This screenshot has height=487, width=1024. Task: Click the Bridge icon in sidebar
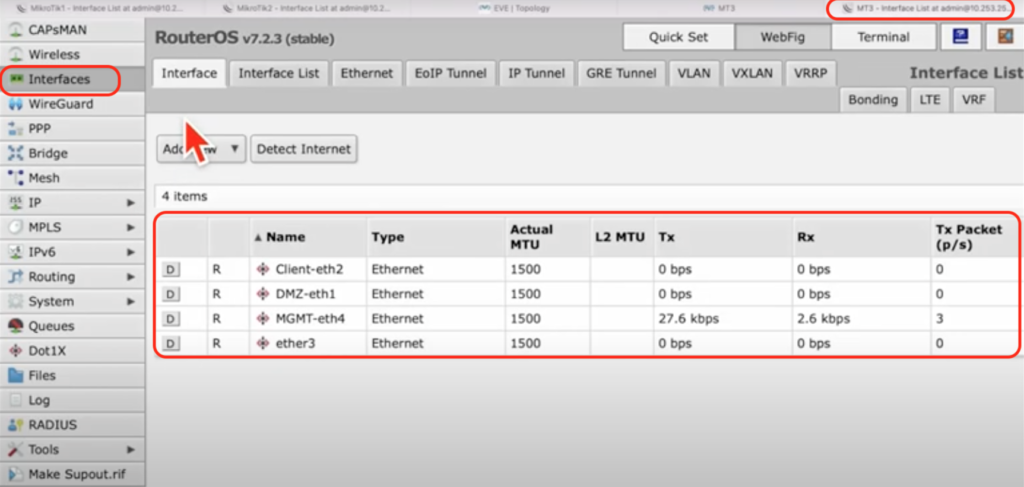coord(15,153)
